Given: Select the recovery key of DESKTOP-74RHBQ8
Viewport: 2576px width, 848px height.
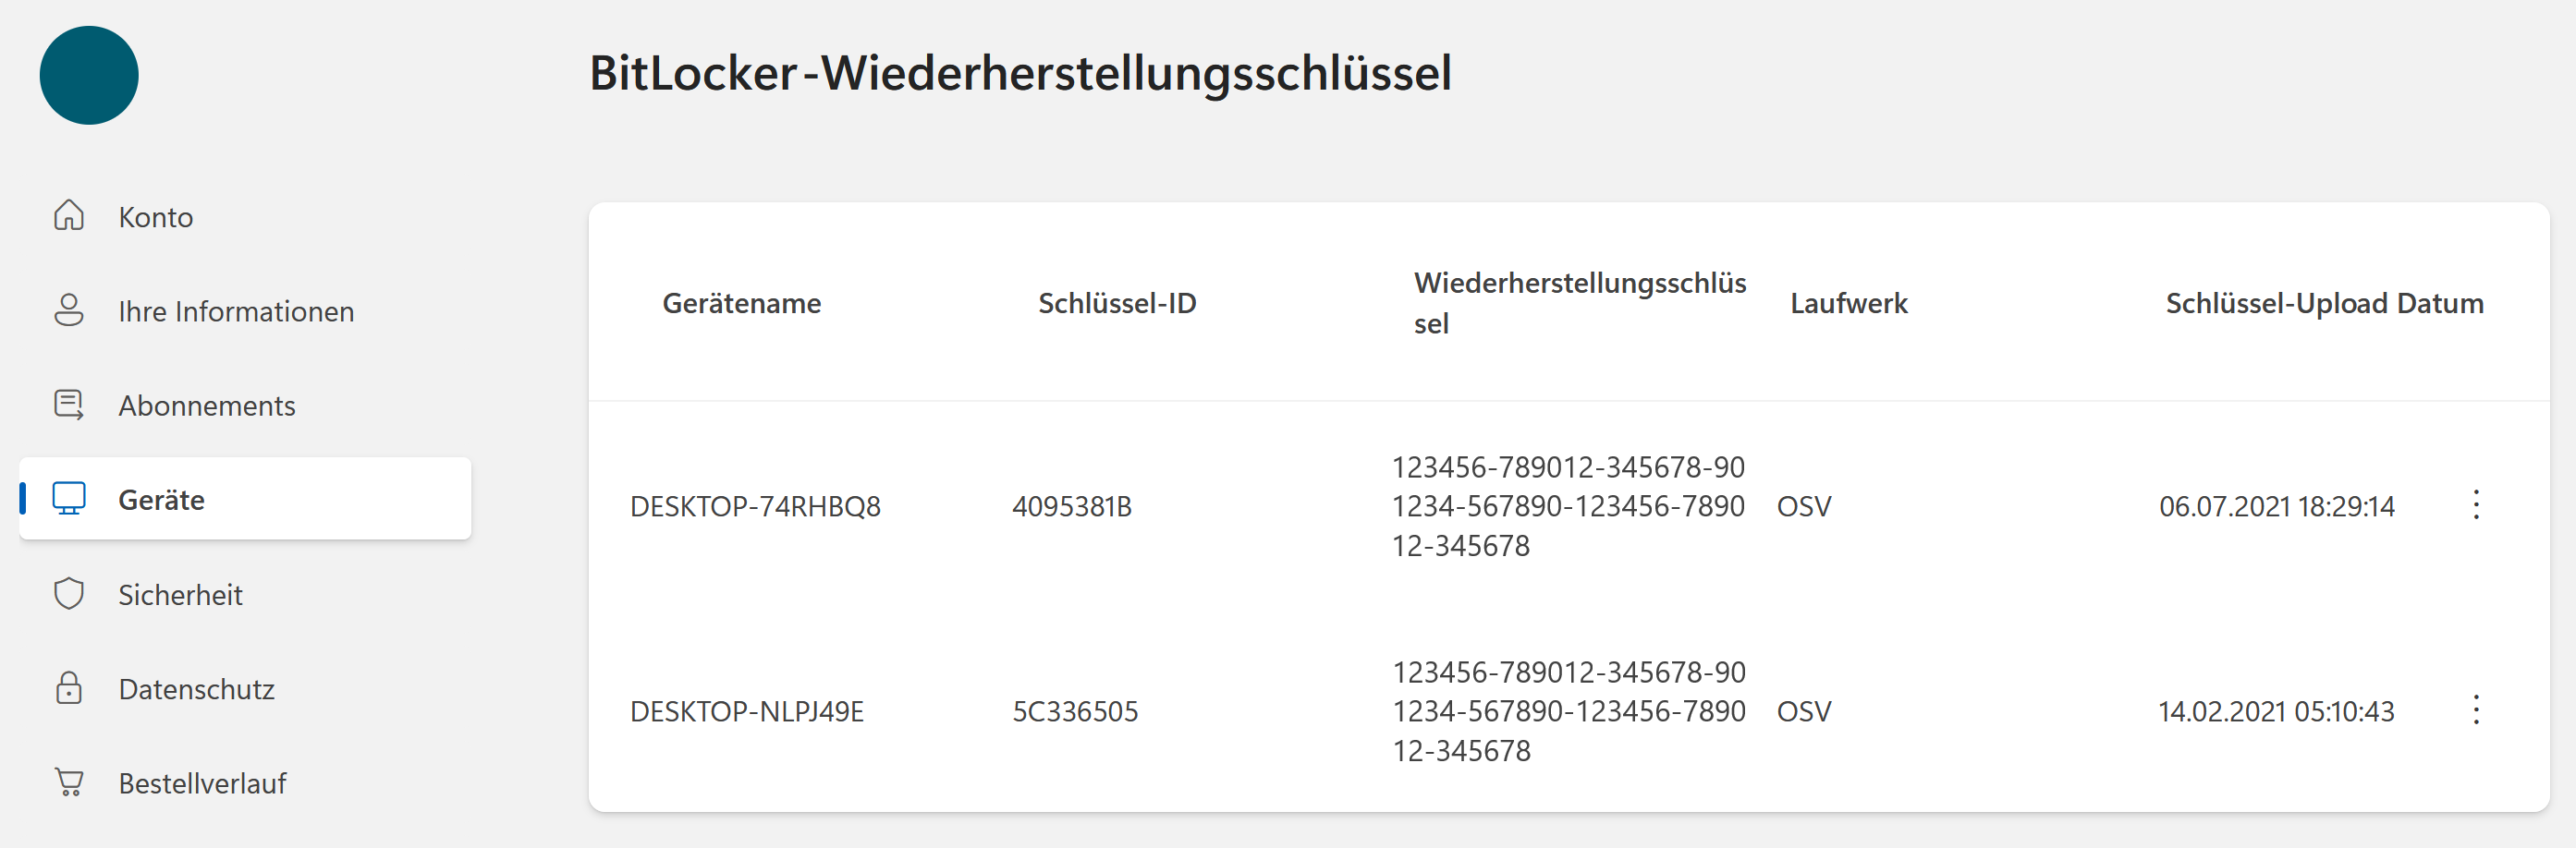Looking at the screenshot, I should point(1567,507).
